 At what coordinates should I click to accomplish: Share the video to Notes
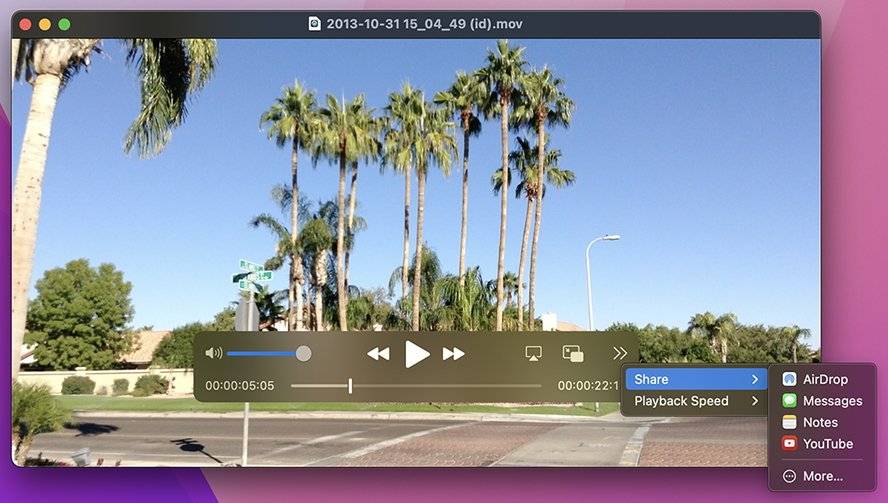tap(822, 422)
